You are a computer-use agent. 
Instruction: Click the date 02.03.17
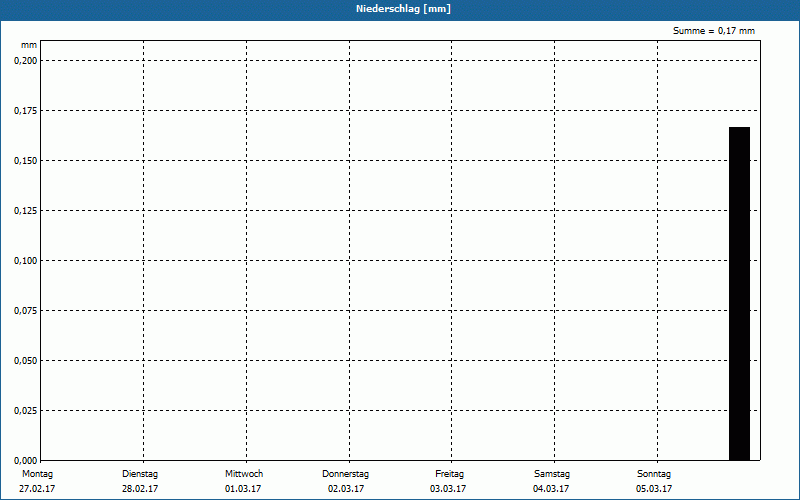346,489
